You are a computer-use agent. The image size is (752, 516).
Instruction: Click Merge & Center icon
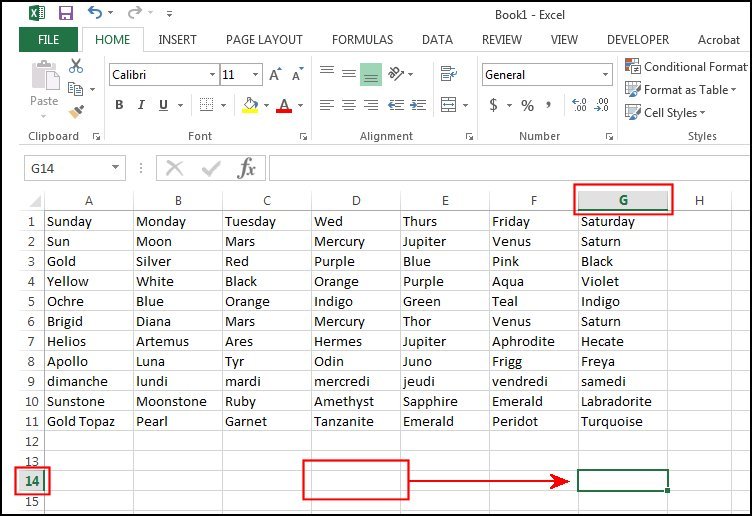(448, 105)
